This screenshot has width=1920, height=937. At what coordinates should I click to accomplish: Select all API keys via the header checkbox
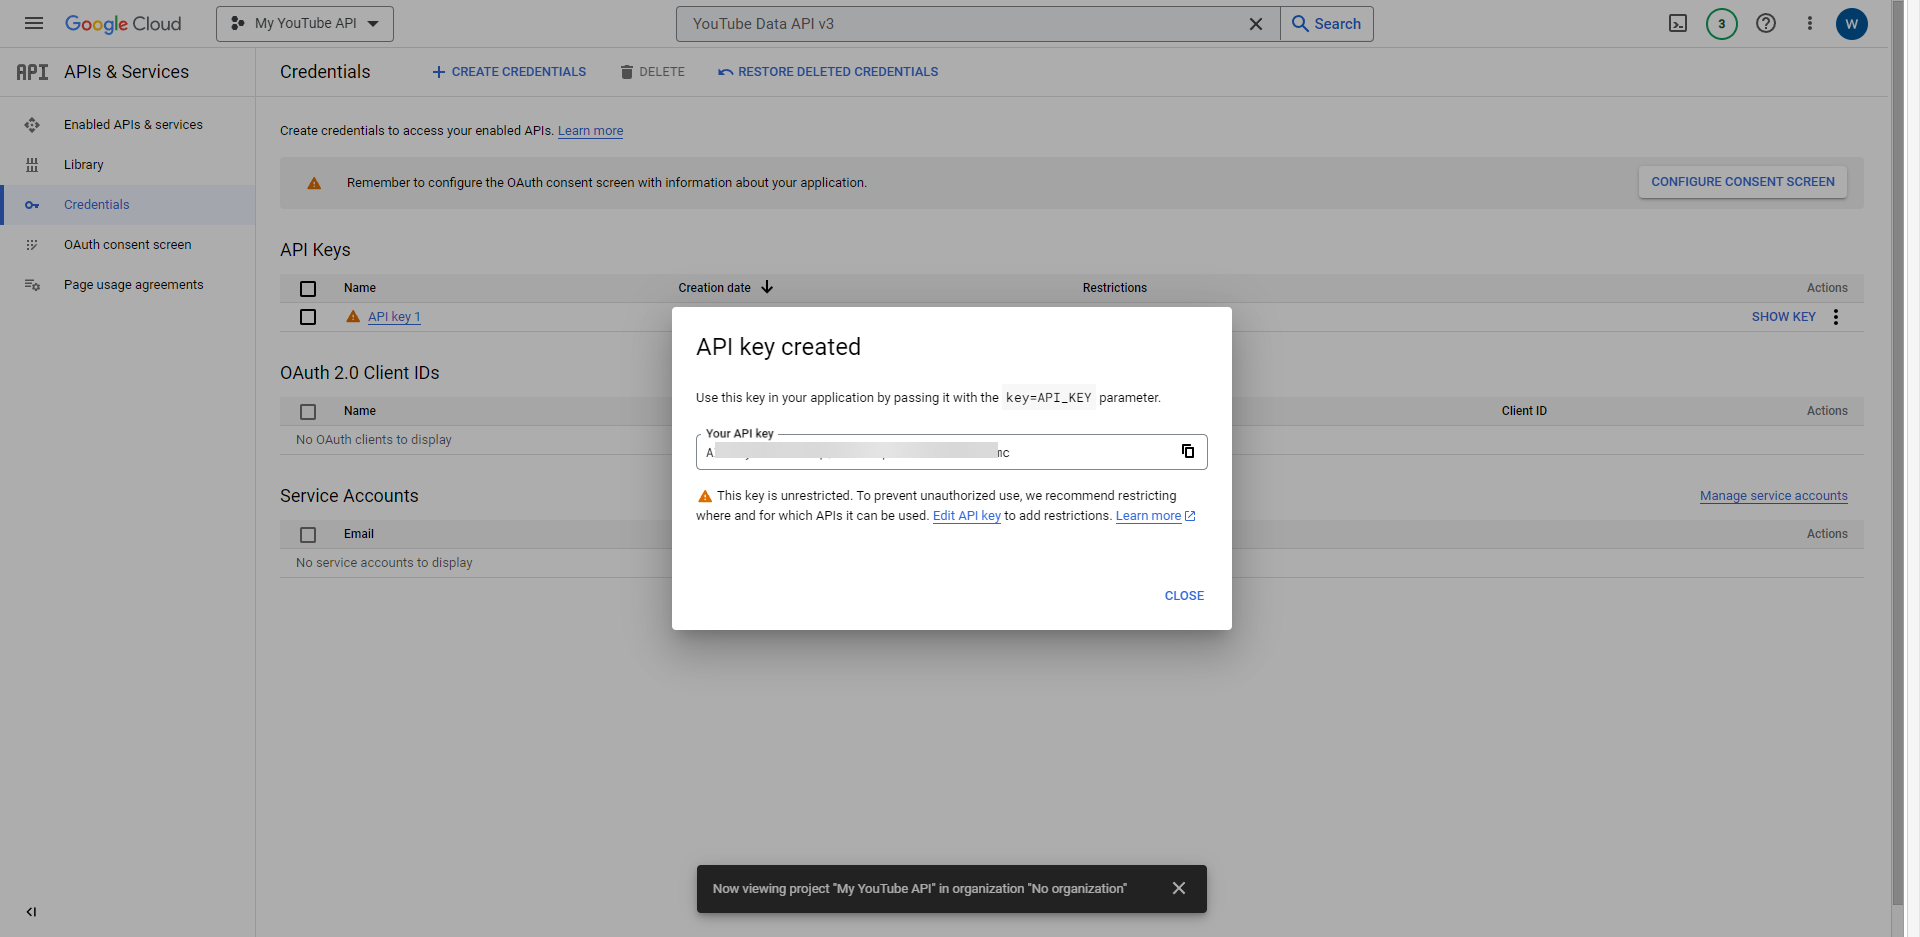pyautogui.click(x=308, y=288)
